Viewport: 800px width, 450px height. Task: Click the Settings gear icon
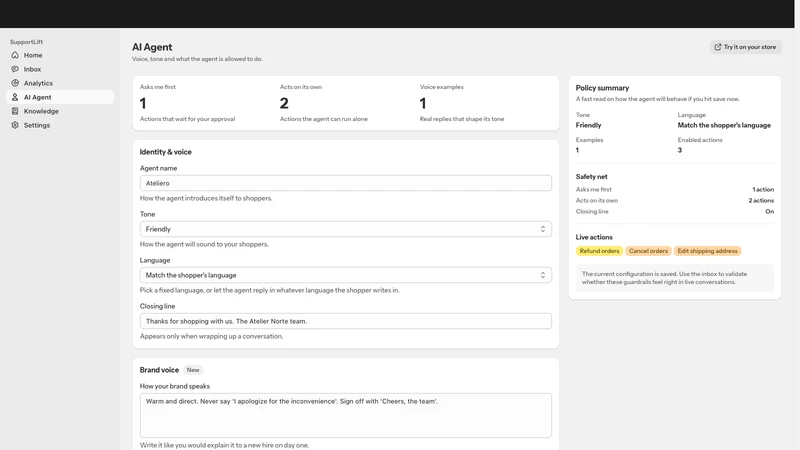(15, 125)
